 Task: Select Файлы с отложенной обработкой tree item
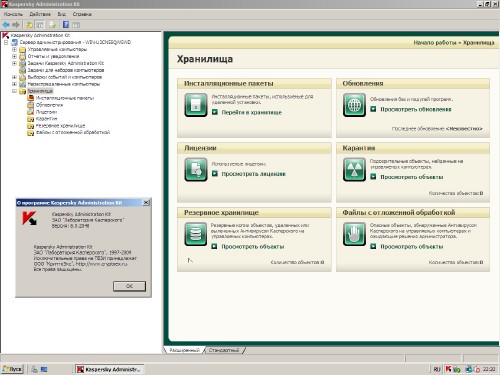(73, 132)
